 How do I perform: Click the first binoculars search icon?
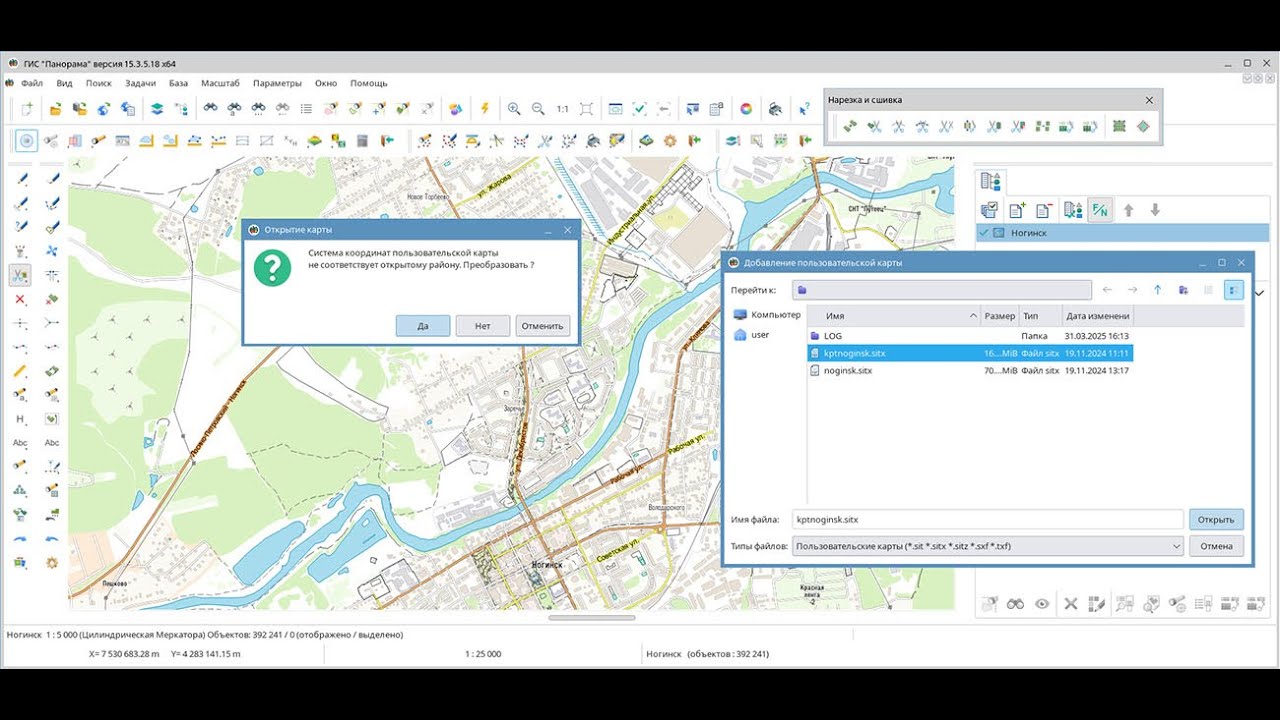click(210, 109)
